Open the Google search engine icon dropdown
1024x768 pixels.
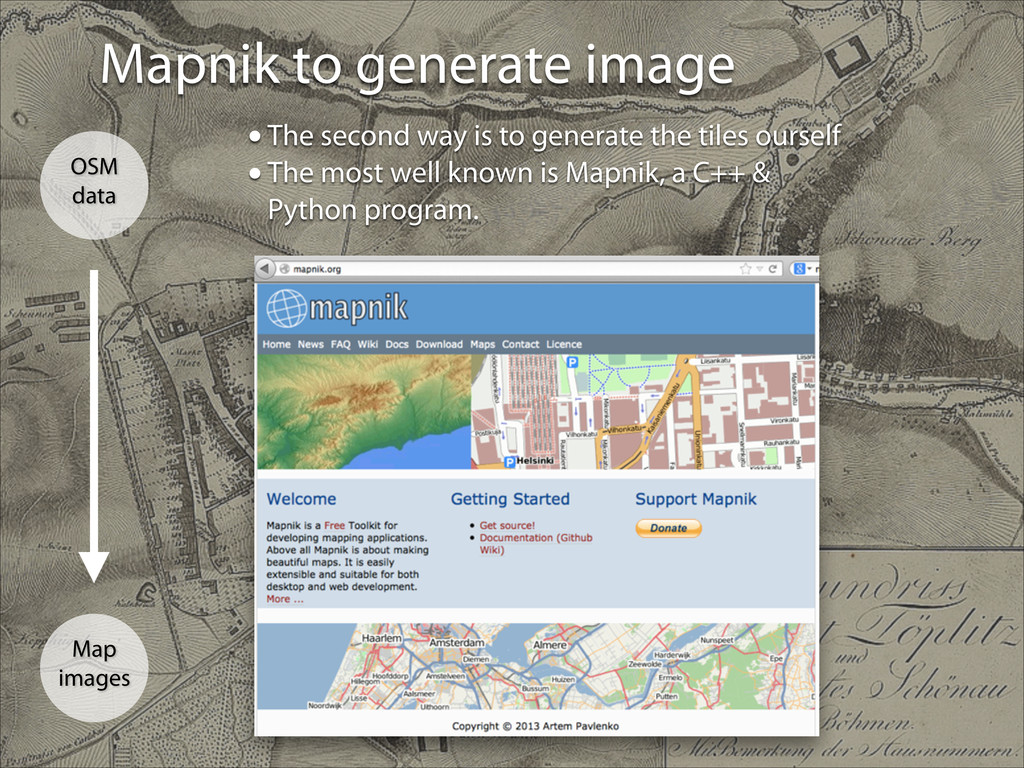[x=802, y=269]
